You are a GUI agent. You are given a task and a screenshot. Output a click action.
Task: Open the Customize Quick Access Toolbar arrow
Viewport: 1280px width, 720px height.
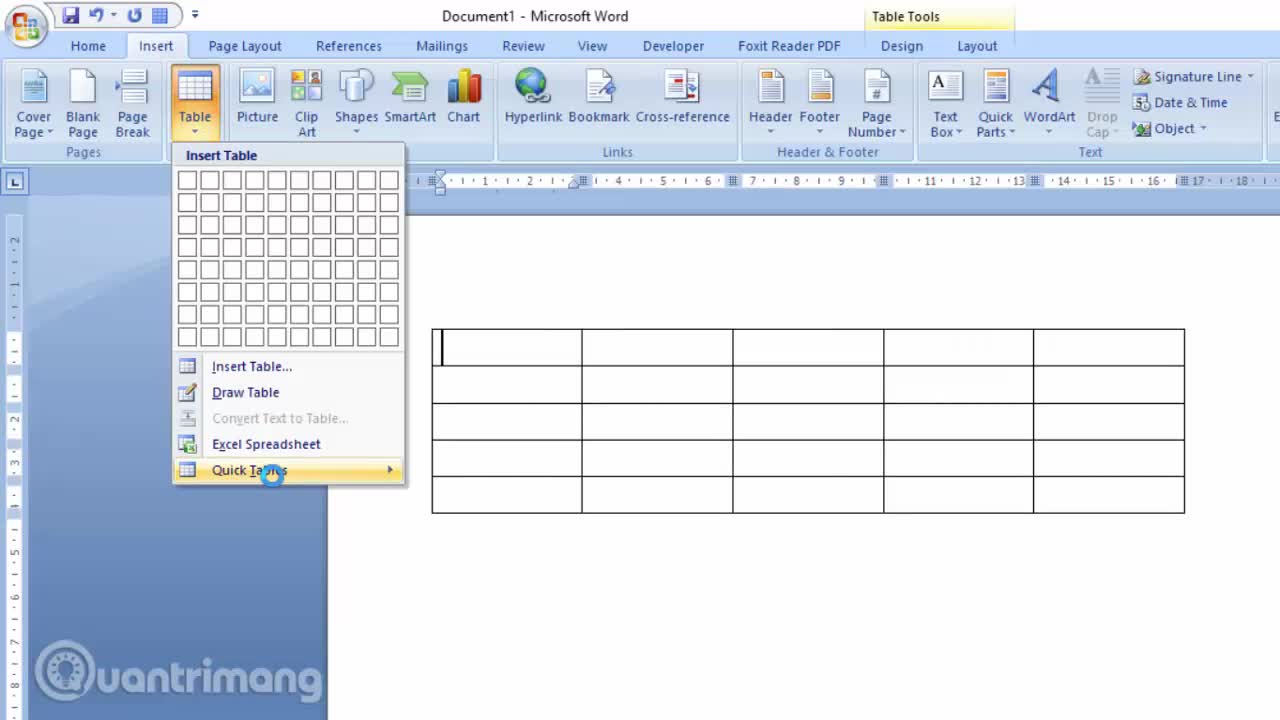coord(195,15)
